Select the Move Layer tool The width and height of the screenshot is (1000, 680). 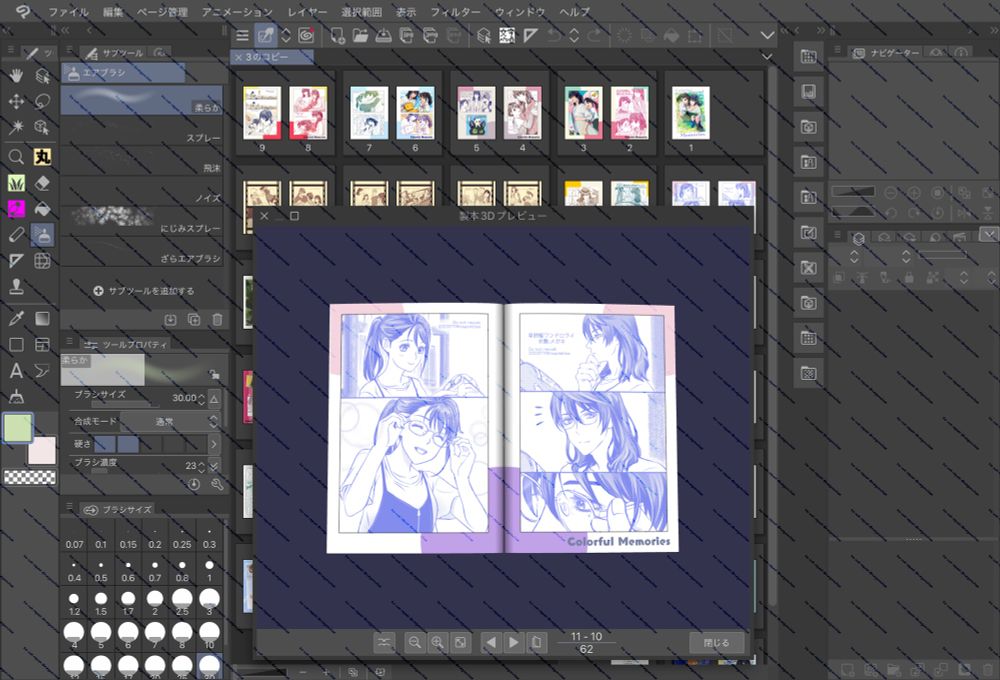pyautogui.click(x=16, y=101)
